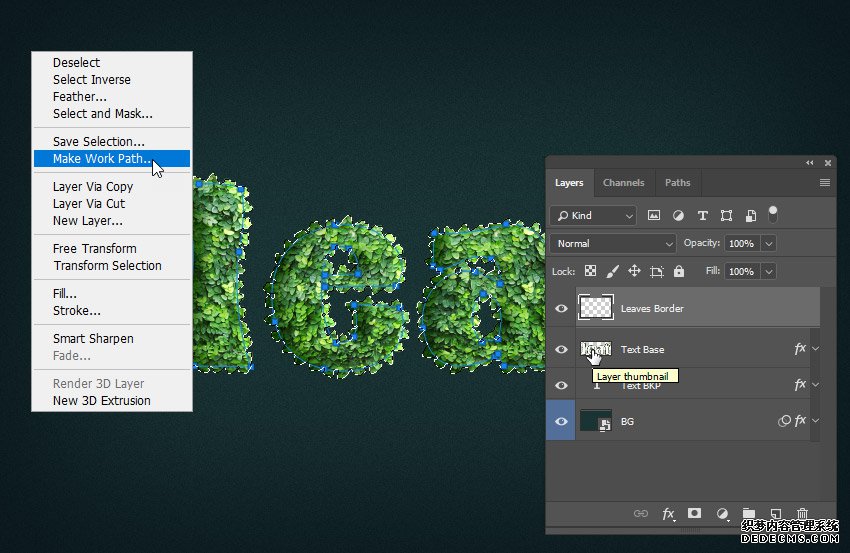Choose Select and Mask... menu item
Image resolution: width=850 pixels, height=553 pixels.
coord(112,114)
